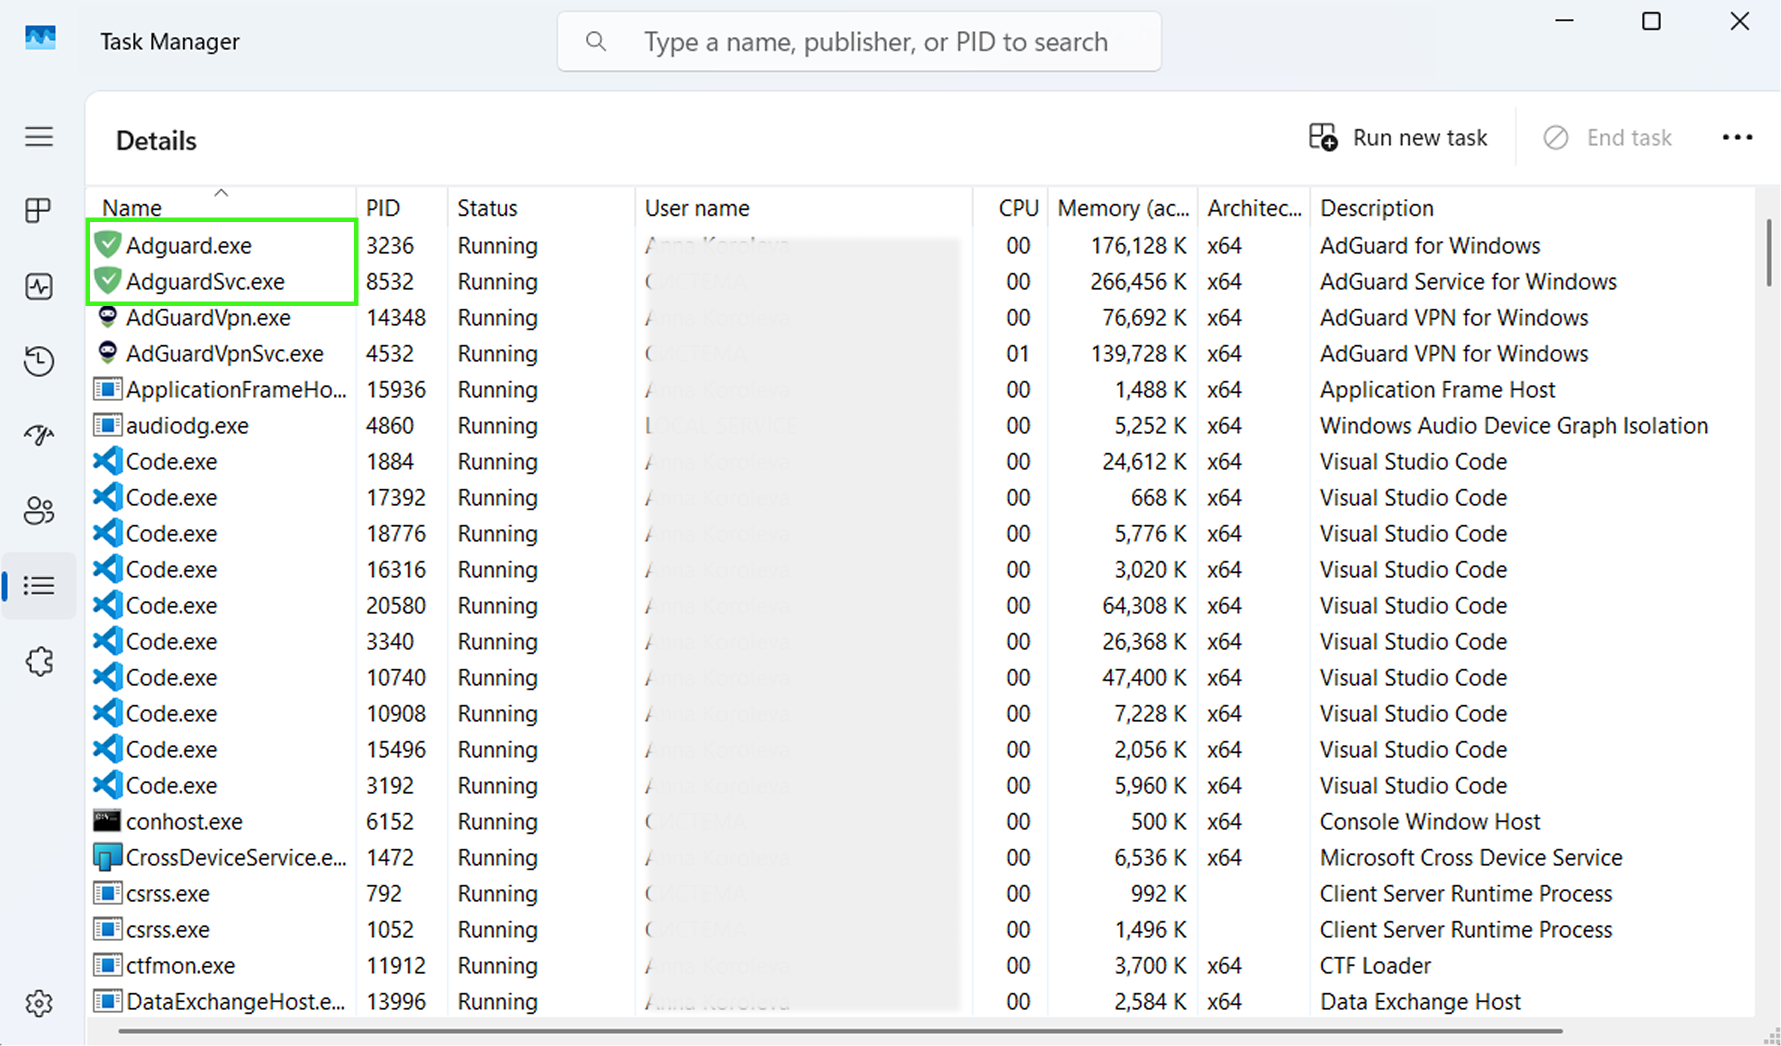Select the audiodg.exe process name
The image size is (1781, 1046).
pyautogui.click(x=187, y=426)
